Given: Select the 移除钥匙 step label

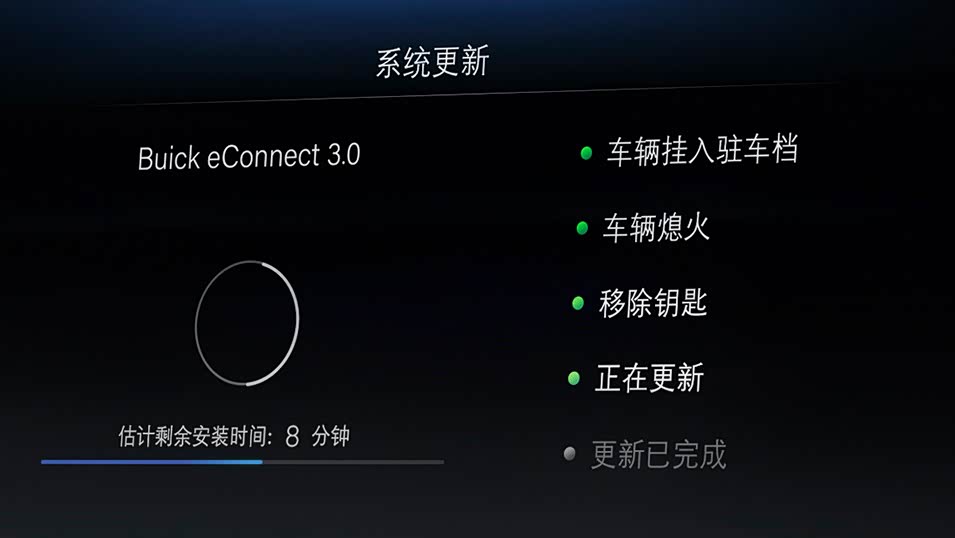Looking at the screenshot, I should point(652,303).
